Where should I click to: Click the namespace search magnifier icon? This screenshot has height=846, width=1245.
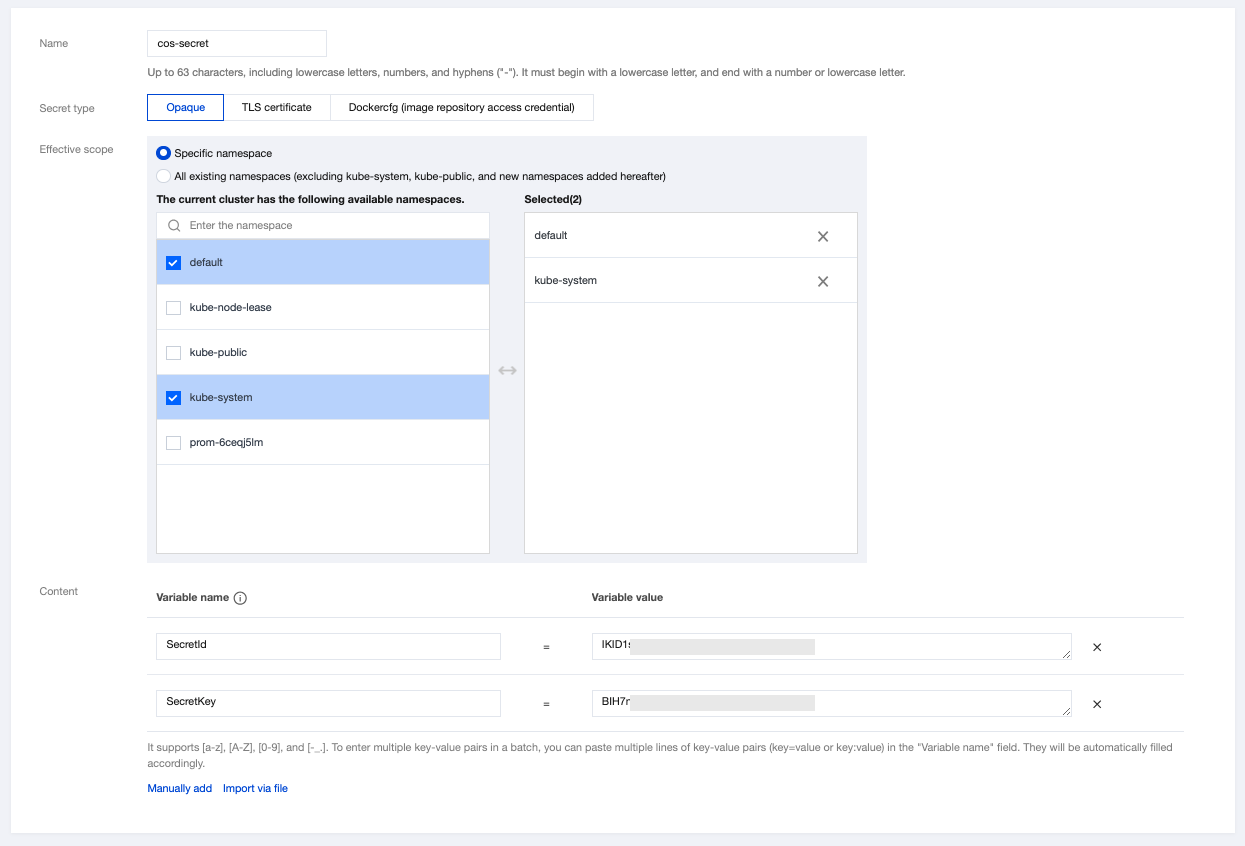click(x=174, y=226)
